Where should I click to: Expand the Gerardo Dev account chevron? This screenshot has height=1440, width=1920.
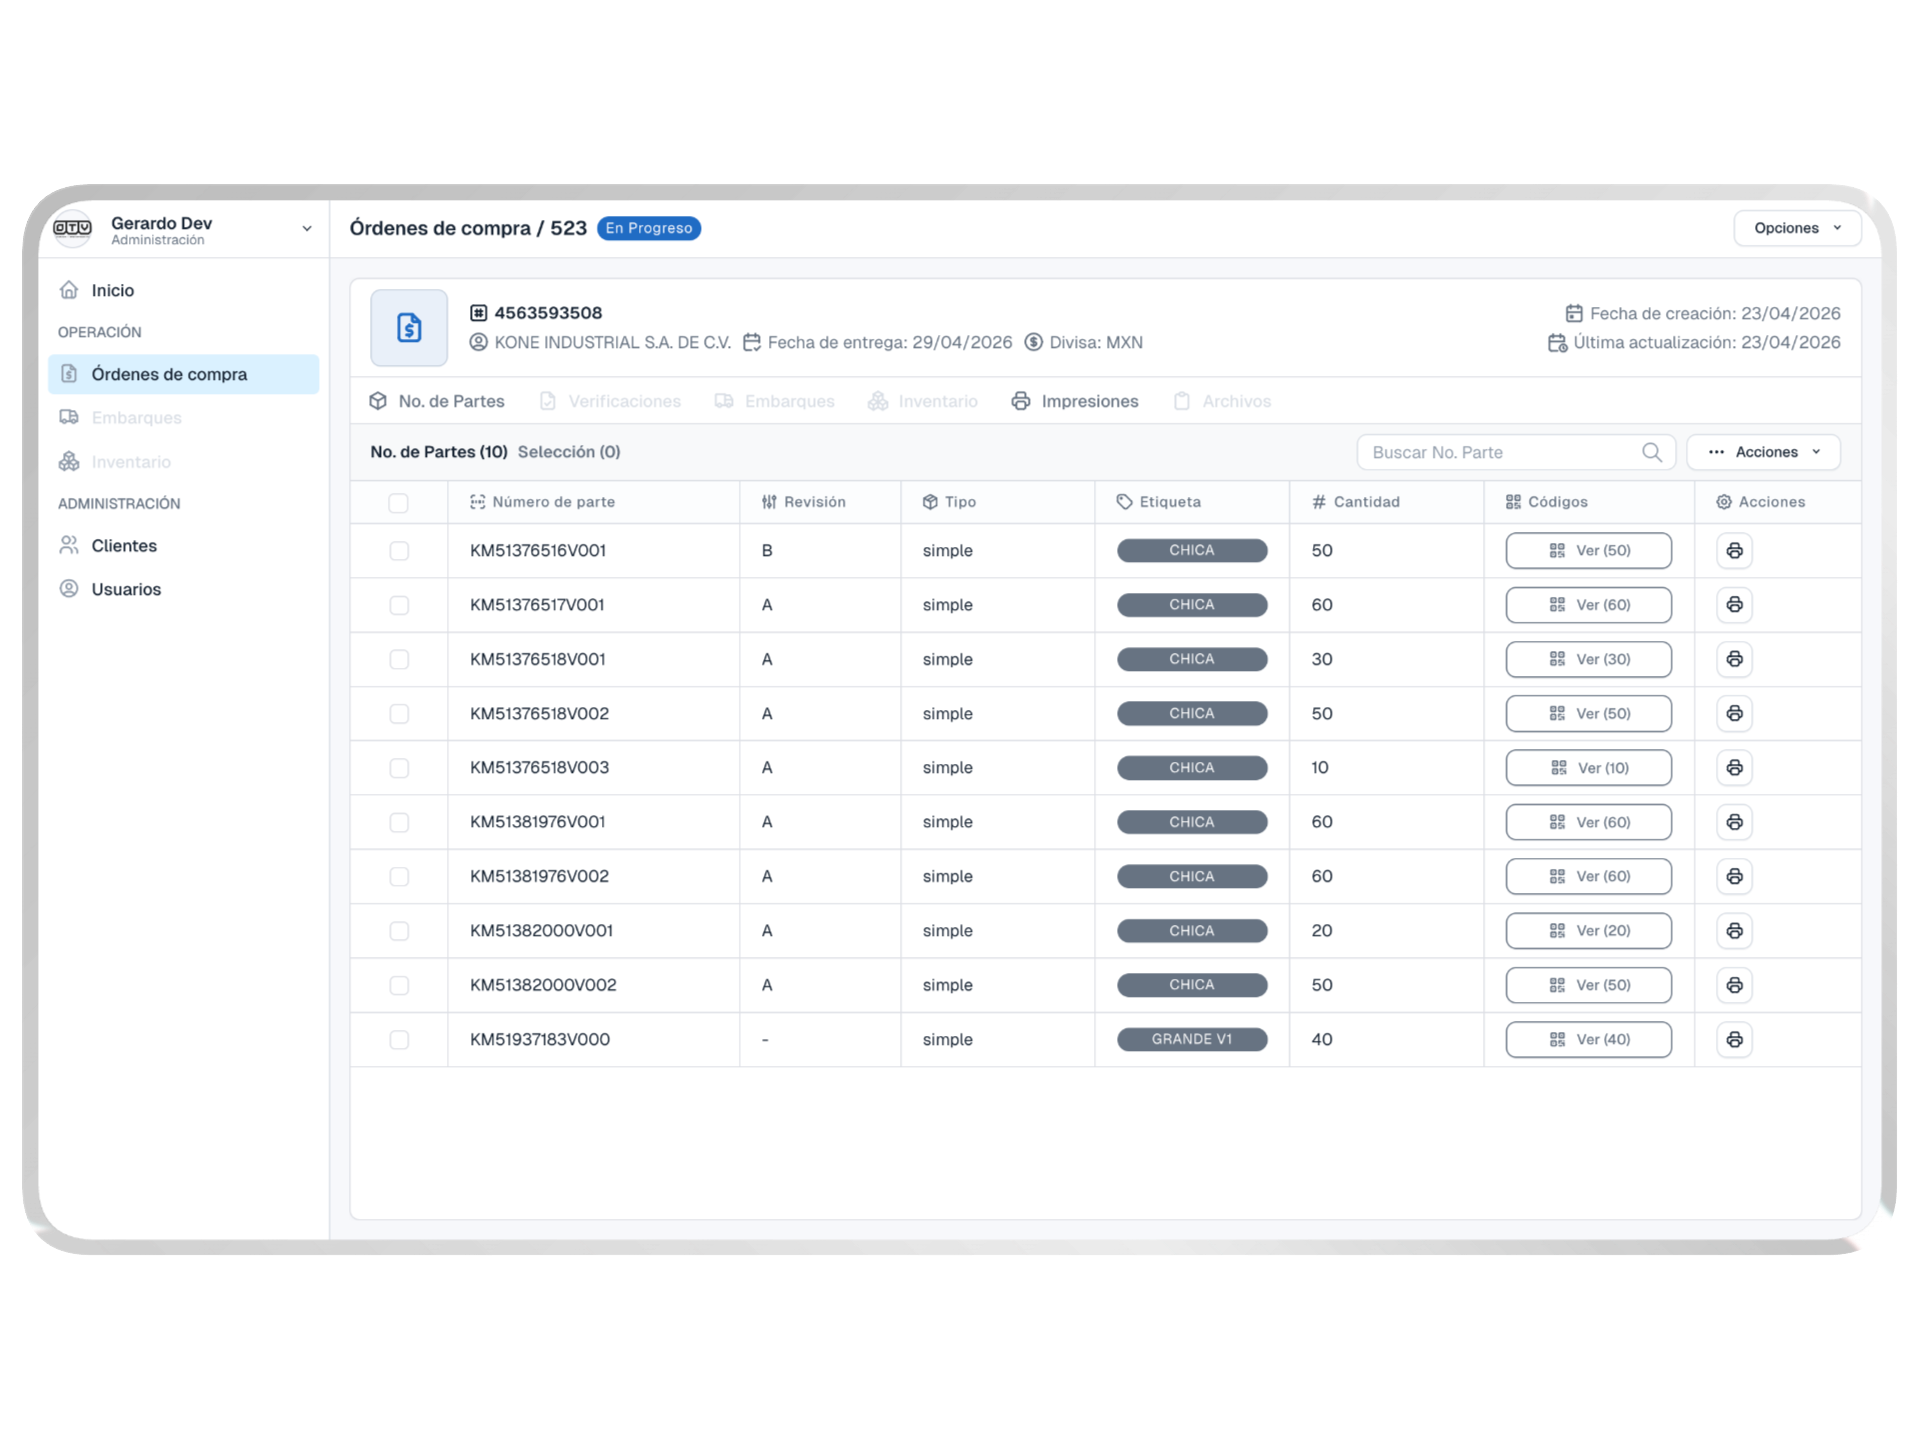click(x=306, y=229)
